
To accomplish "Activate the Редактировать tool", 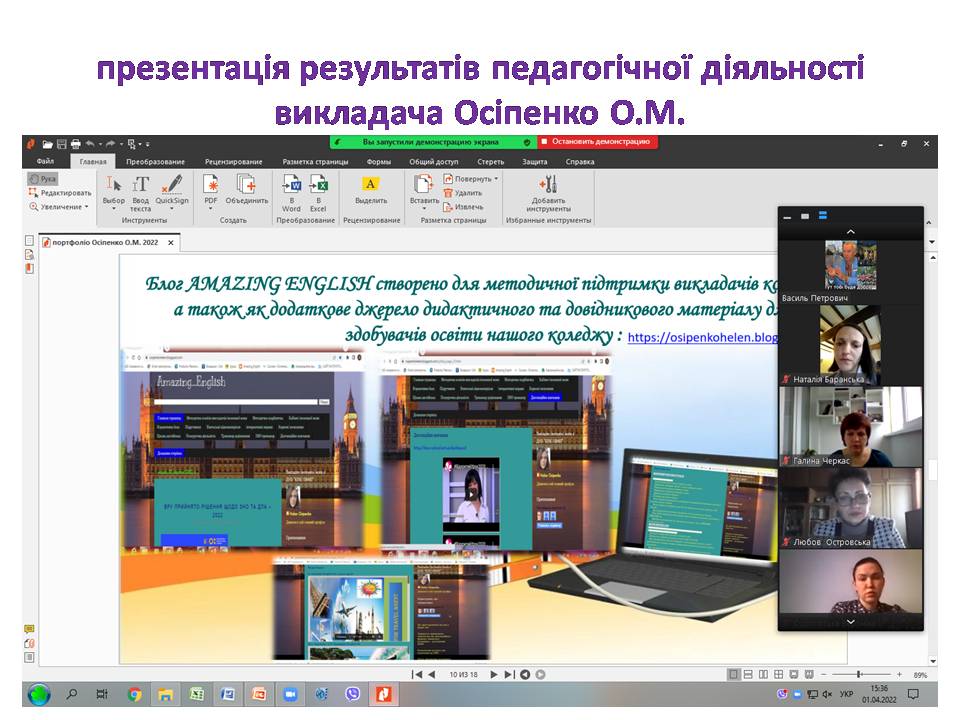I will [x=60, y=193].
